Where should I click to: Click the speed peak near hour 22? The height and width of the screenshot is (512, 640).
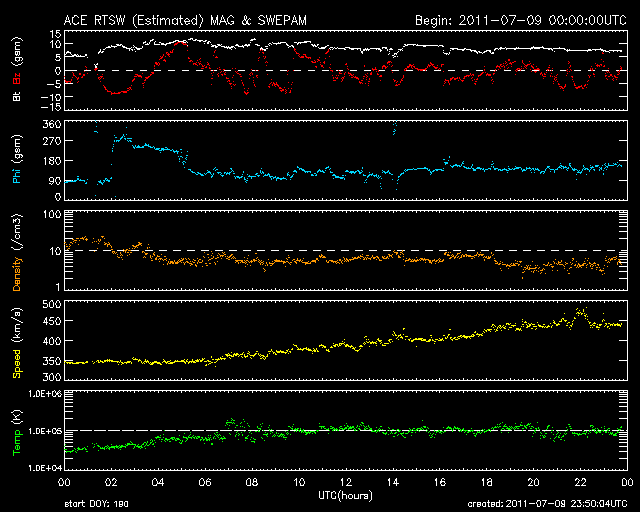pos(580,312)
